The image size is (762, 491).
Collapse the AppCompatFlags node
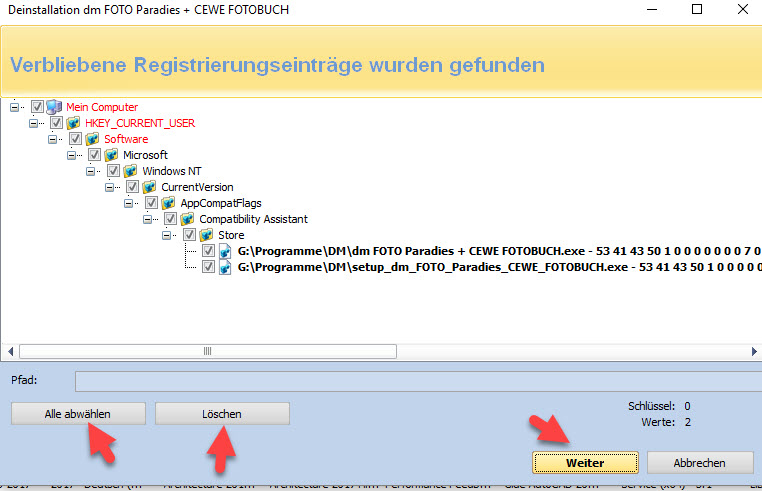point(128,203)
